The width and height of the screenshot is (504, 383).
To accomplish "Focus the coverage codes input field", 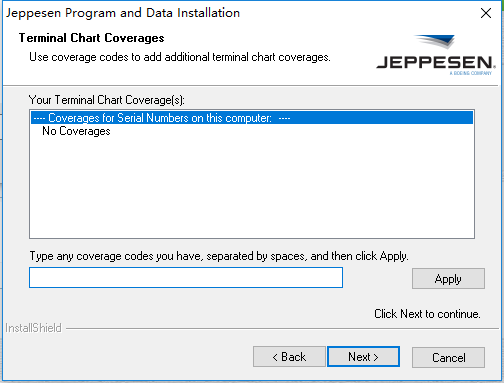I will tap(186, 277).
